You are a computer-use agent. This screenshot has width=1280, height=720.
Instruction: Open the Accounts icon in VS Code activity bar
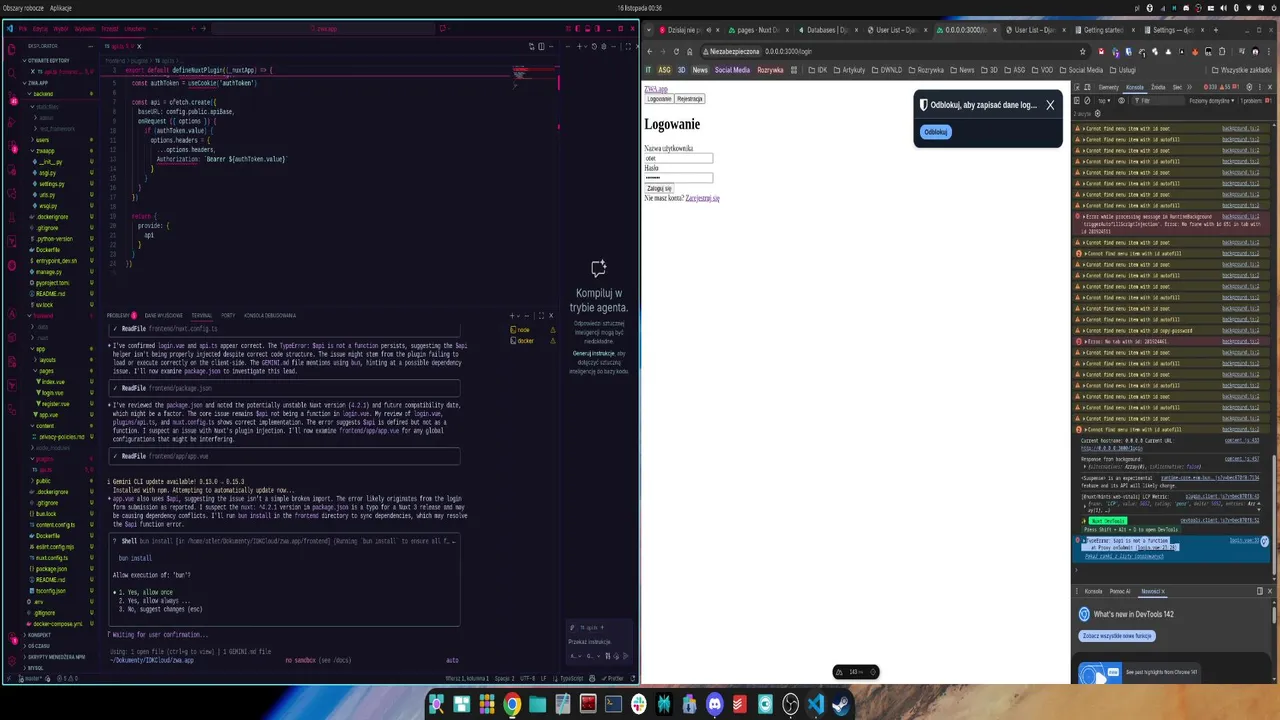click(12, 637)
